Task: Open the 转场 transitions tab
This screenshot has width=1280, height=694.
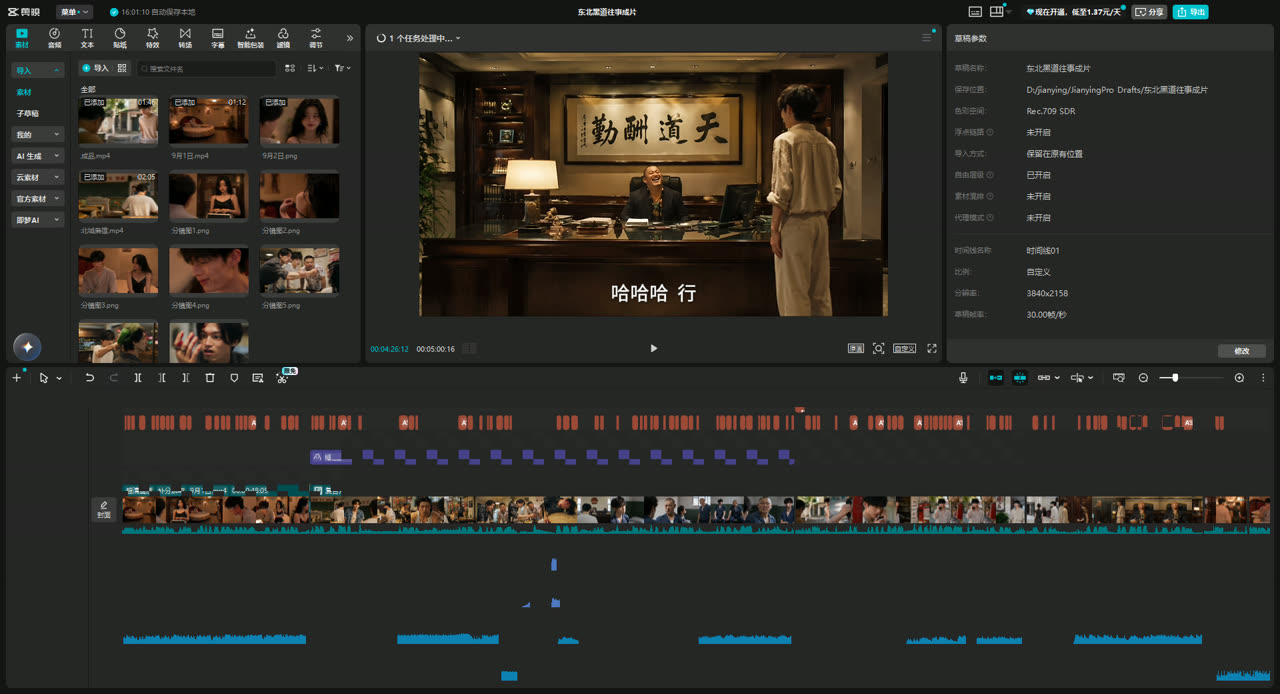Action: coord(185,38)
